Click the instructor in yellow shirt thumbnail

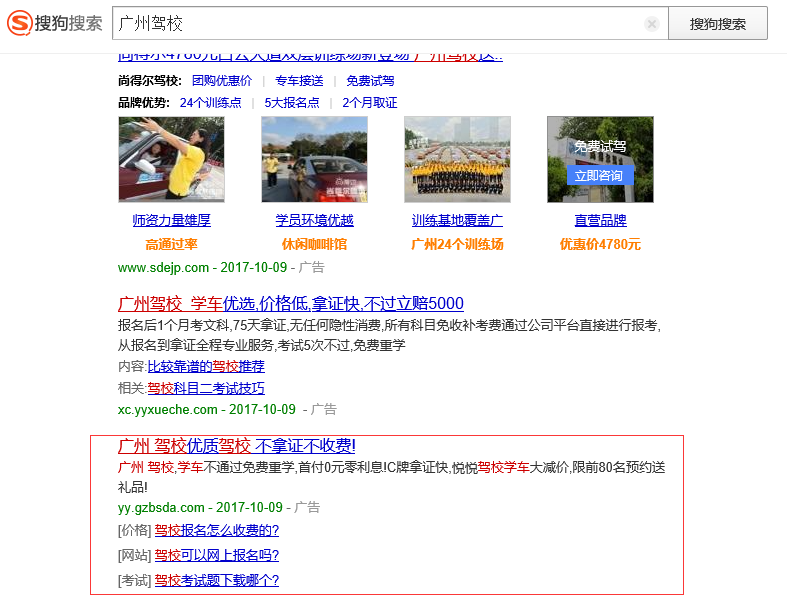[x=171, y=160]
